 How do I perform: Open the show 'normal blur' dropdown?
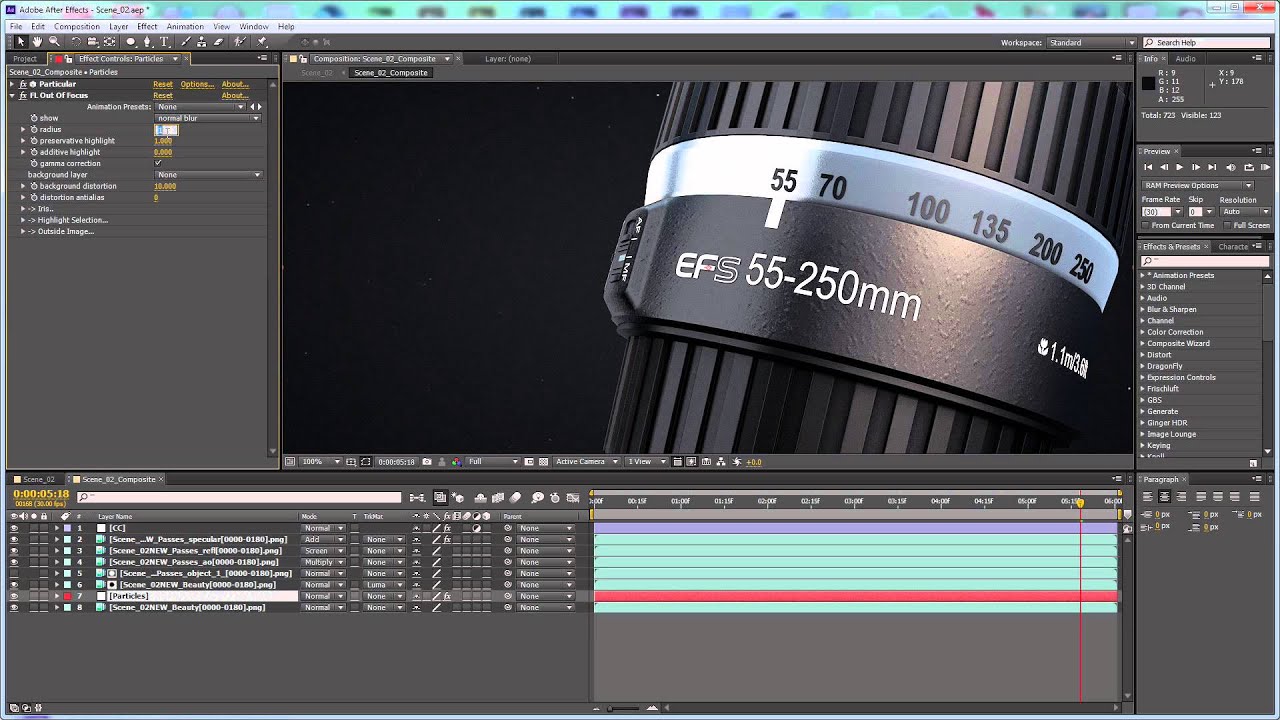pos(208,118)
